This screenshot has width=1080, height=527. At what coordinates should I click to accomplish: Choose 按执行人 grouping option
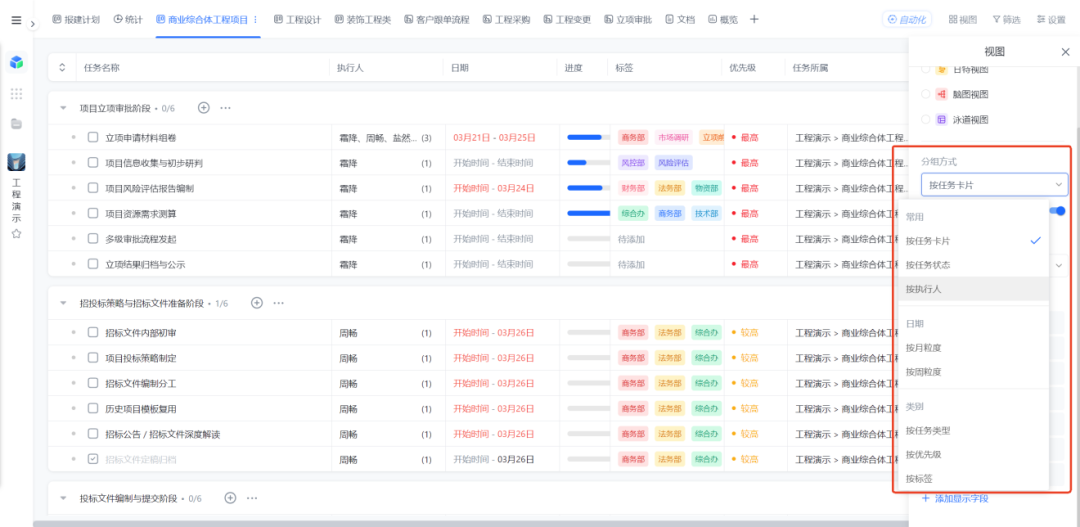tap(974, 289)
